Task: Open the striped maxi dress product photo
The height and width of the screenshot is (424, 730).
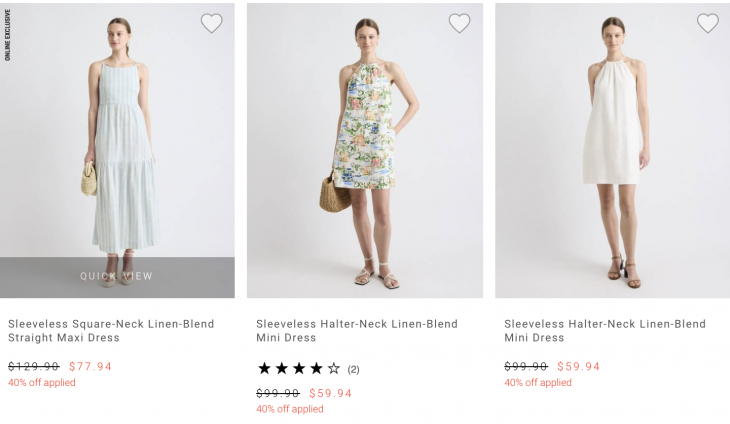Action: point(117,130)
